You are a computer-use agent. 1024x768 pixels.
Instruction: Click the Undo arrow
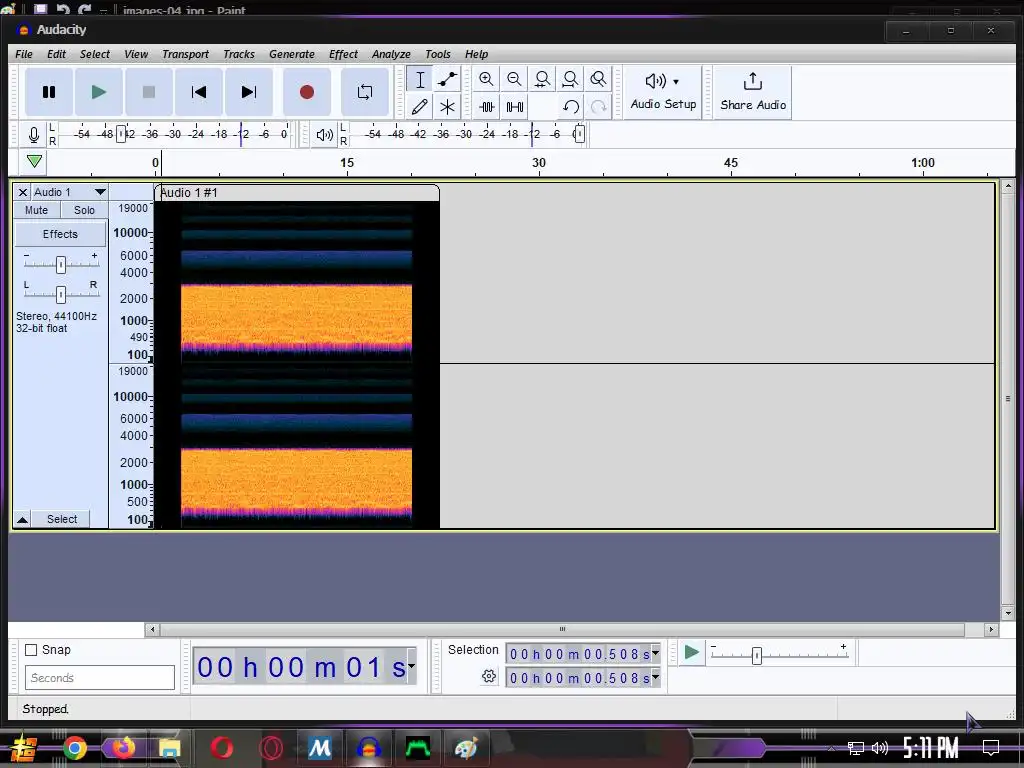point(571,106)
